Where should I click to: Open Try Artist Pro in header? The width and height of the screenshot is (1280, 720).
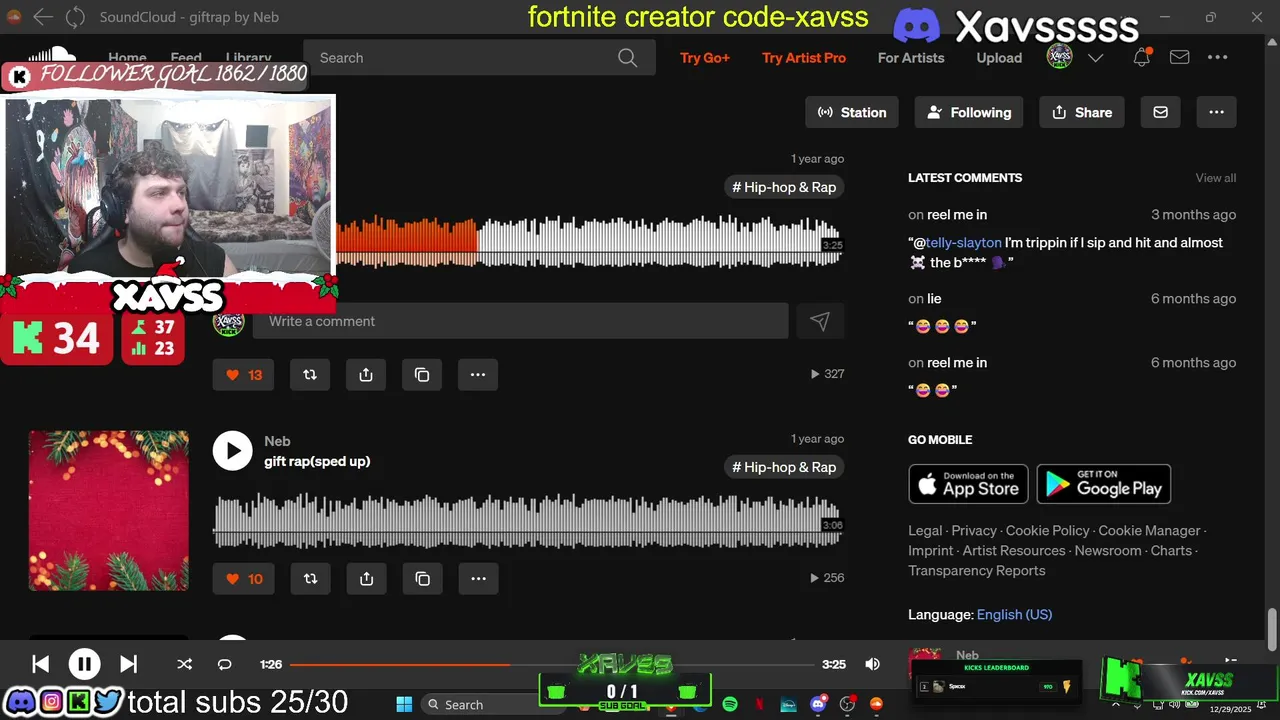[x=804, y=58]
